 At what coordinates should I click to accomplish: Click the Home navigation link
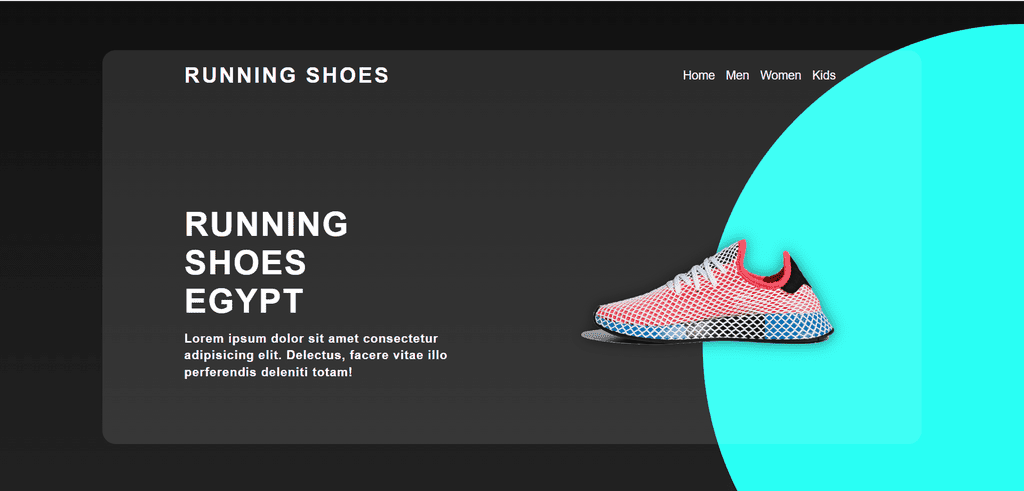pos(698,76)
